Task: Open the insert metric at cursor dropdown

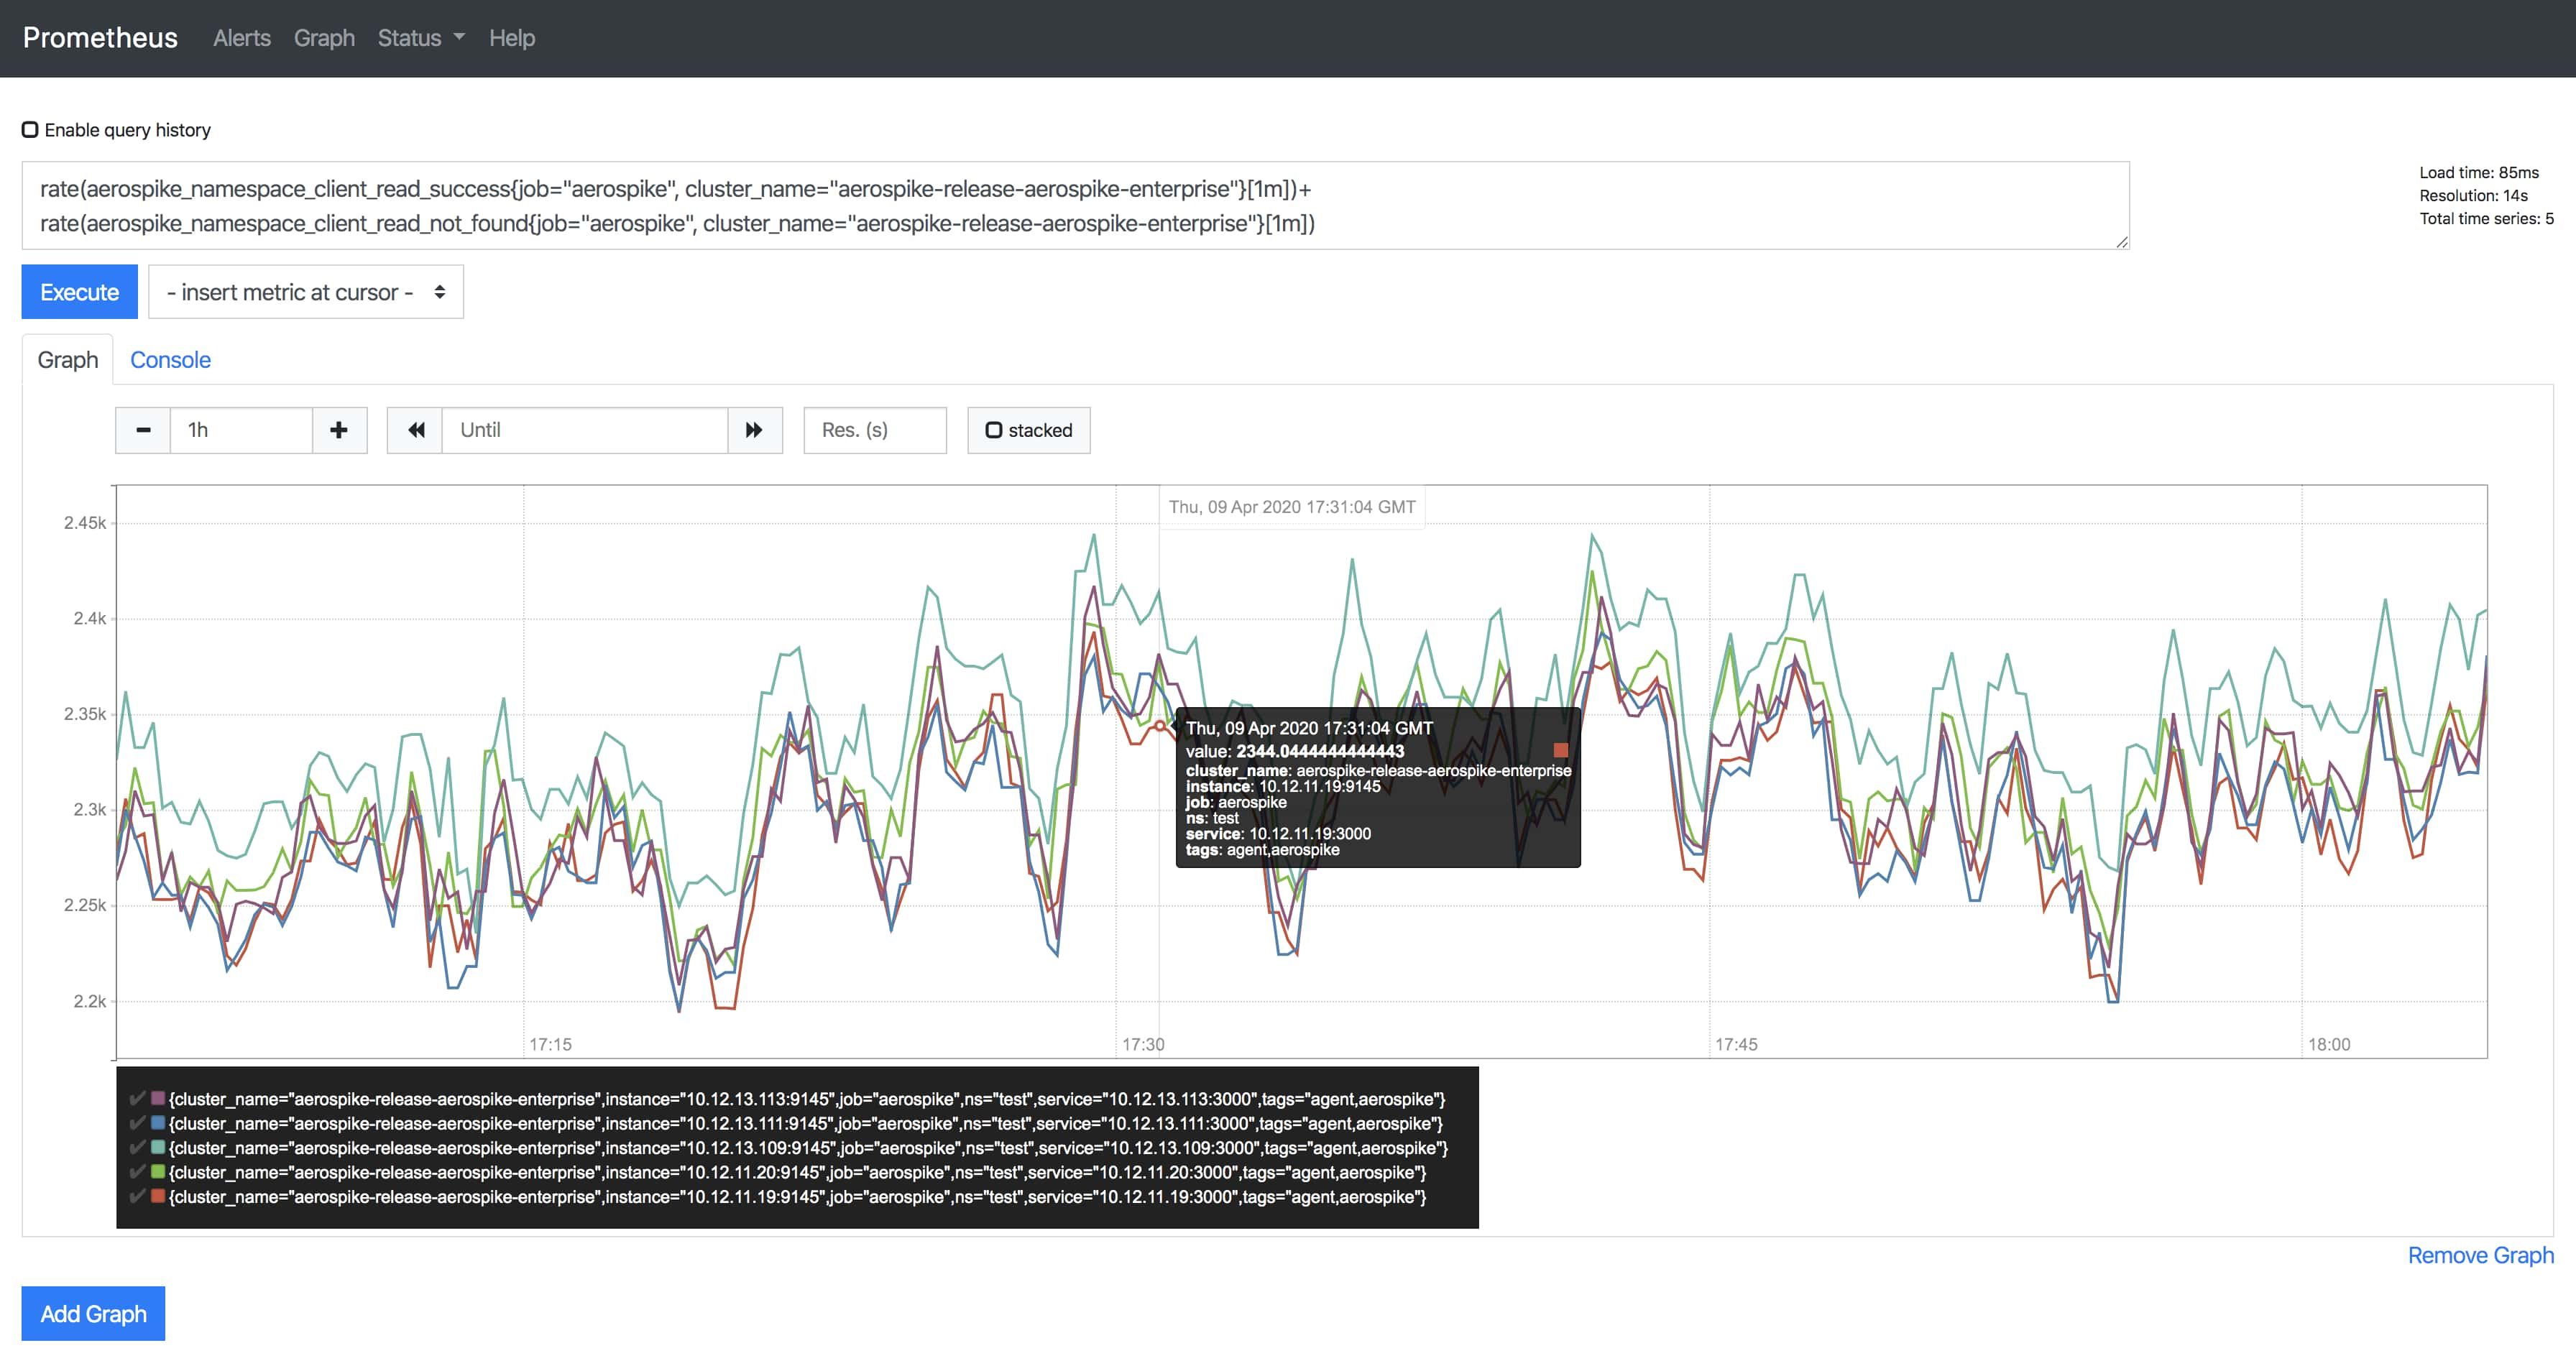Action: tap(305, 291)
